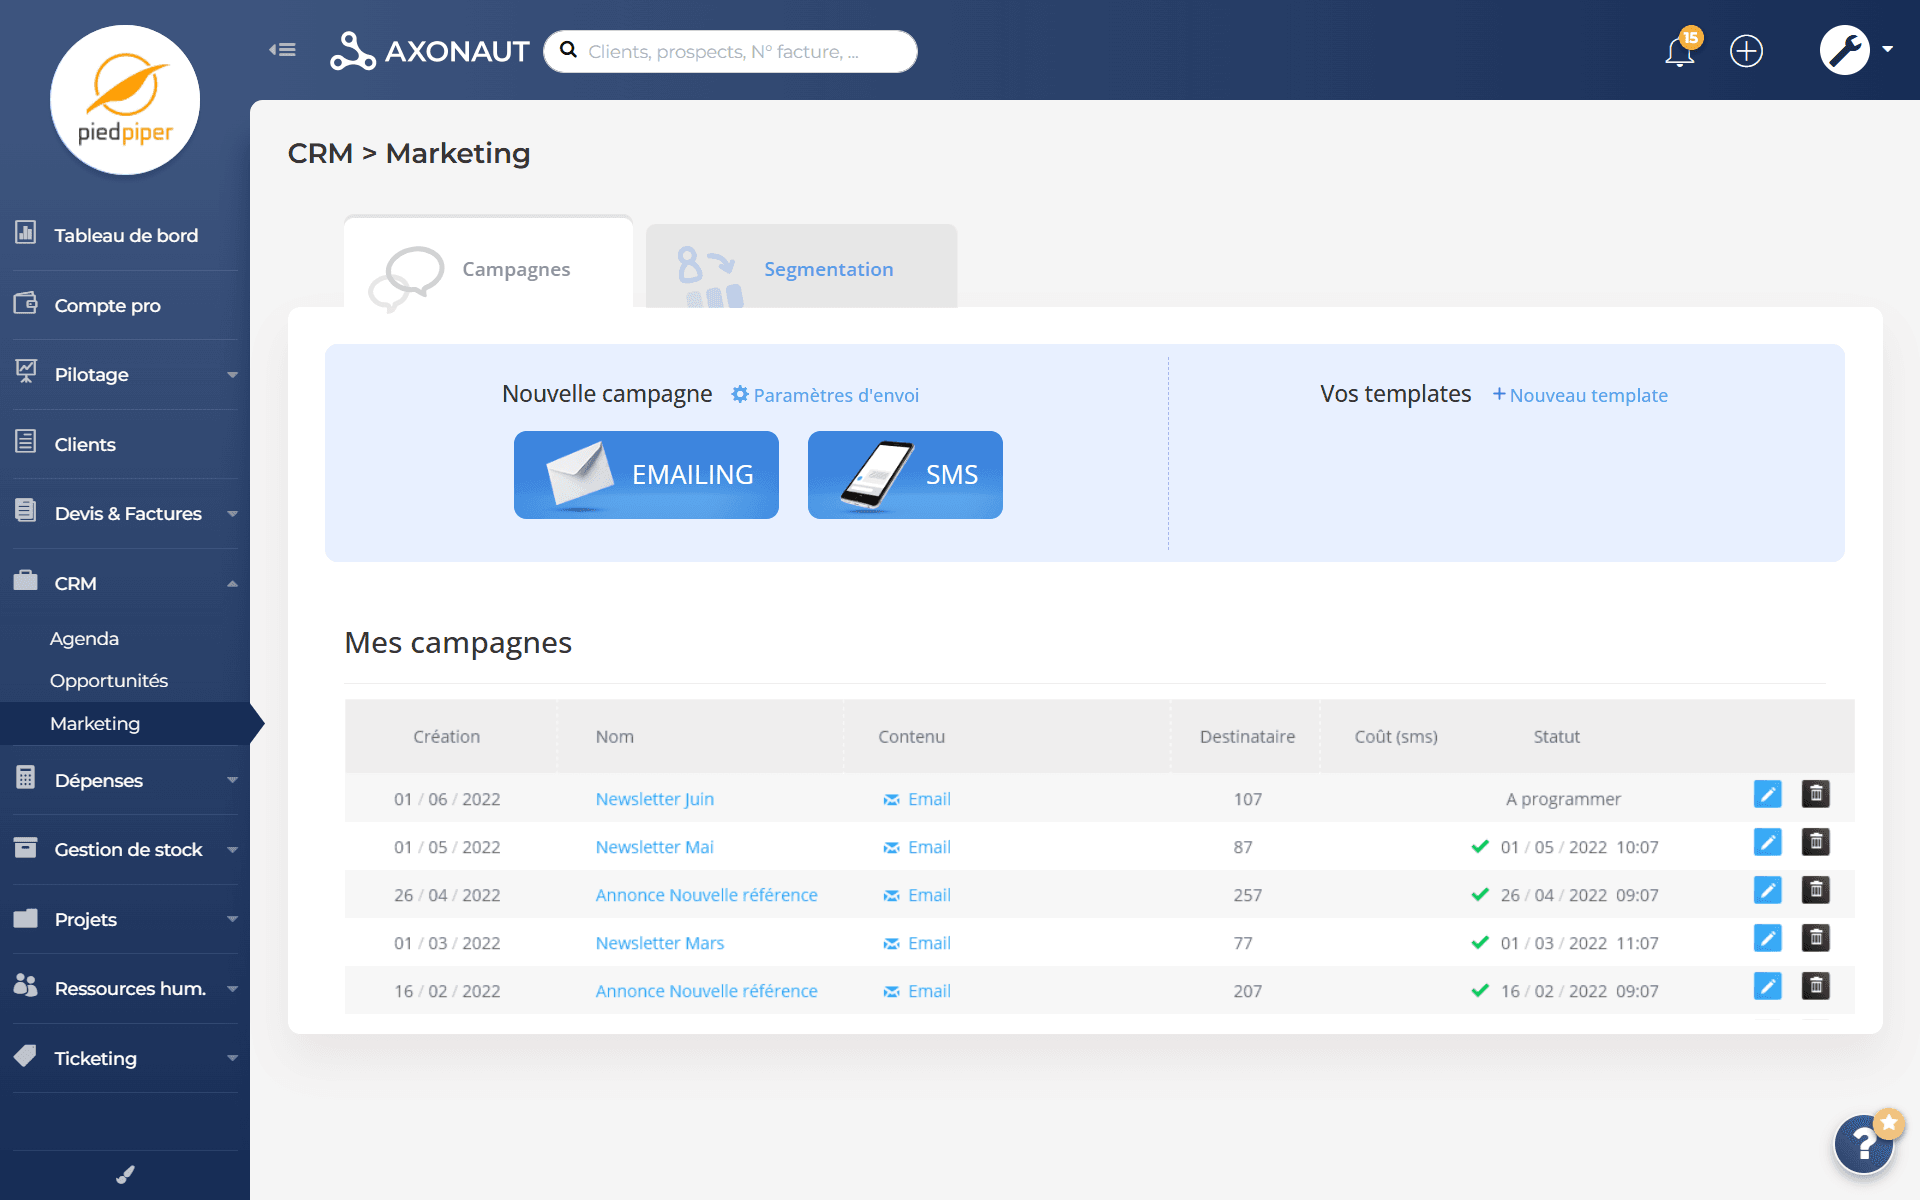1920x1200 pixels.
Task: Start a new EMAILING campaign
Action: point(646,475)
